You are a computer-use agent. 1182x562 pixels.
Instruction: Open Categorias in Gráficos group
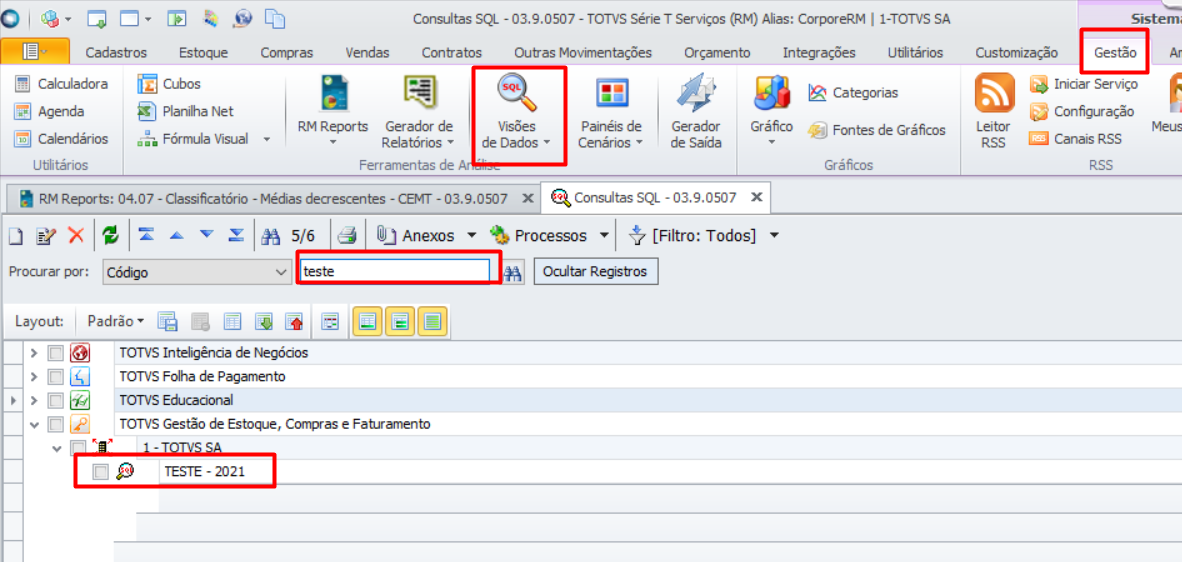click(x=853, y=93)
